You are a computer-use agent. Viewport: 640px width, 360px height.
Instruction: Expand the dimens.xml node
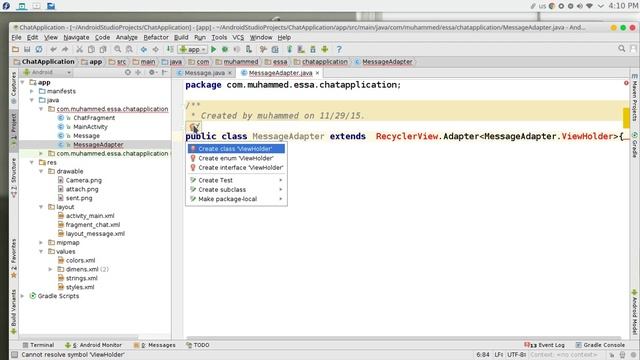coord(50,269)
